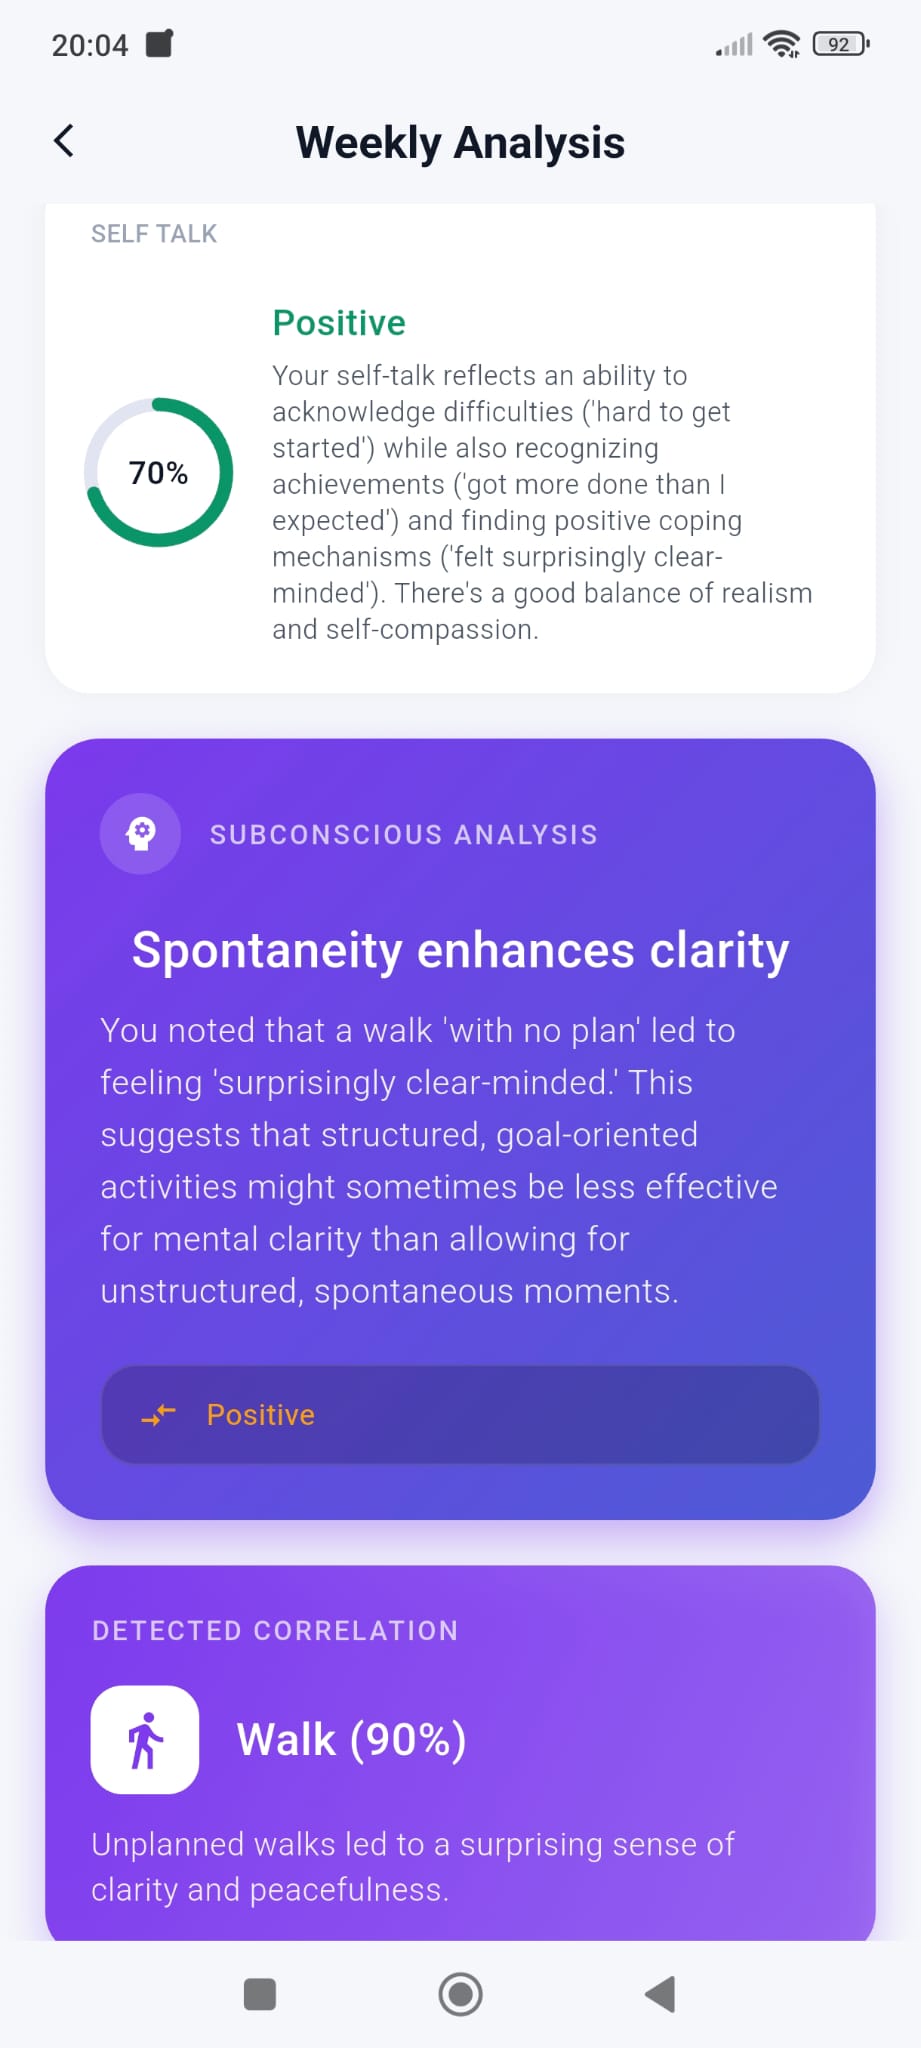Open recent apps with the square navigation icon
The image size is (921, 2048).
click(x=260, y=1994)
